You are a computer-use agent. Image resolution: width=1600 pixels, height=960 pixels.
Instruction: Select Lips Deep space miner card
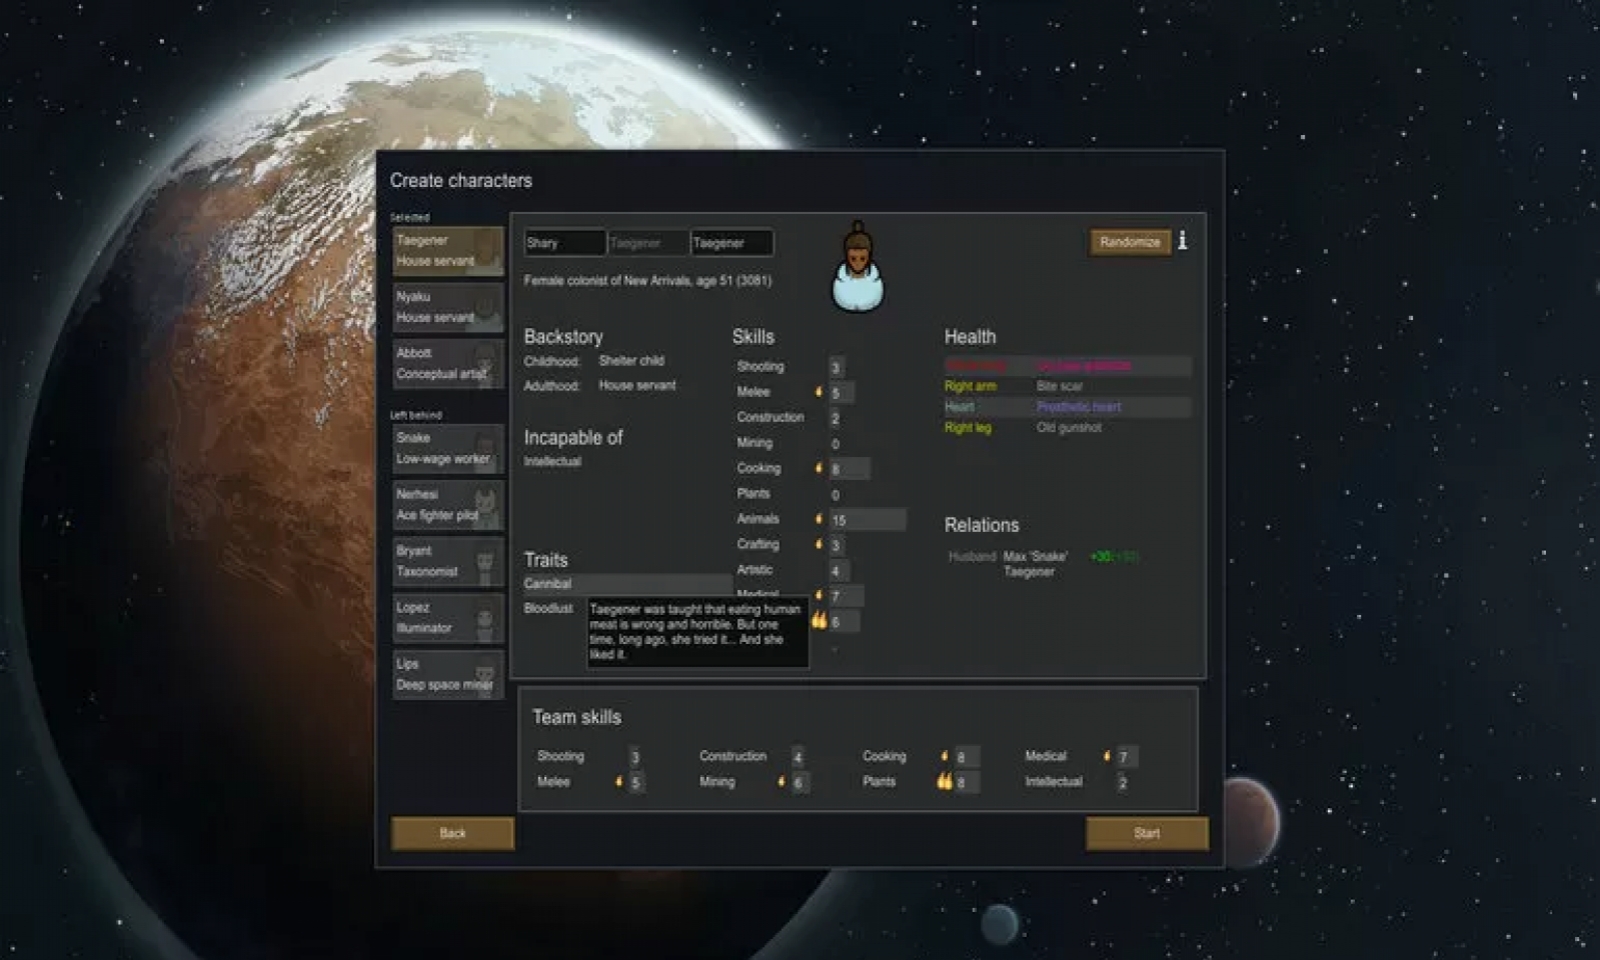pyautogui.click(x=448, y=674)
